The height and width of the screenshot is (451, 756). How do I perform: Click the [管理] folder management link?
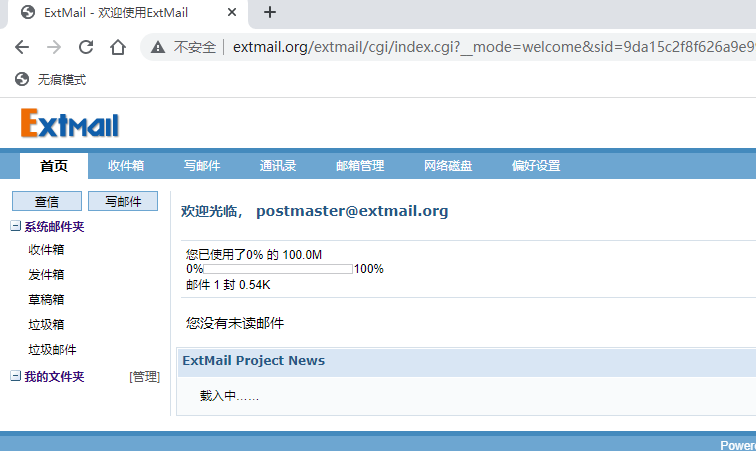click(144, 377)
